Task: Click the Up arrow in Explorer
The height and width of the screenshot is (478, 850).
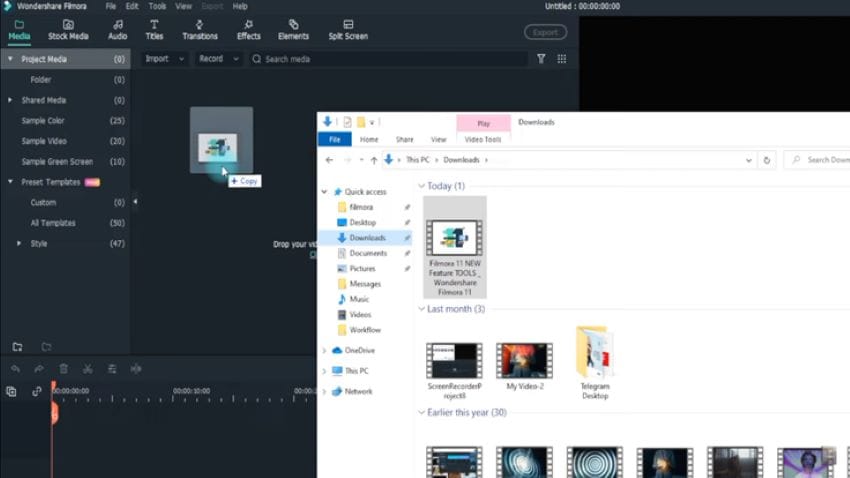Action: [374, 160]
